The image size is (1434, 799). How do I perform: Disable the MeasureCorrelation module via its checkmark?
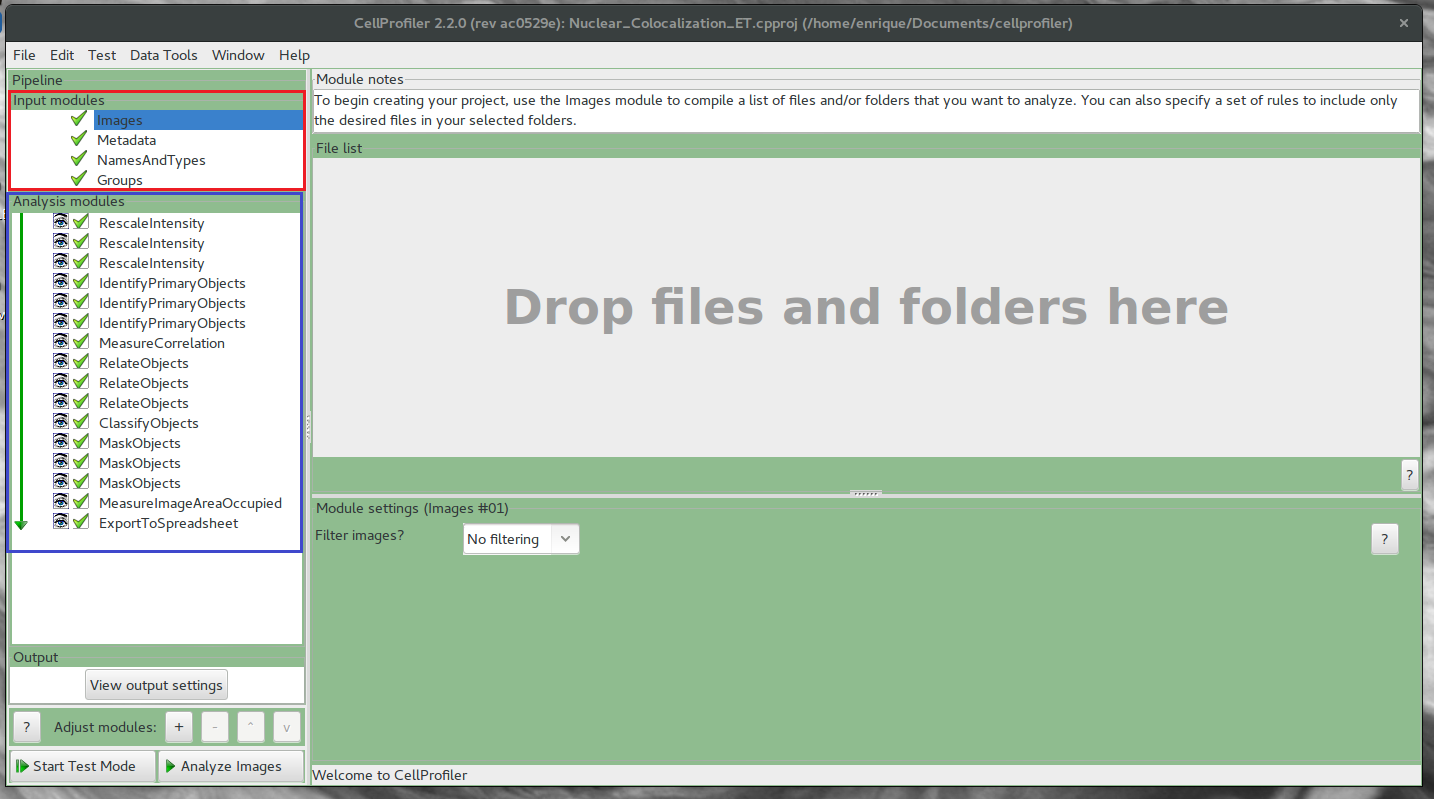[x=81, y=342]
